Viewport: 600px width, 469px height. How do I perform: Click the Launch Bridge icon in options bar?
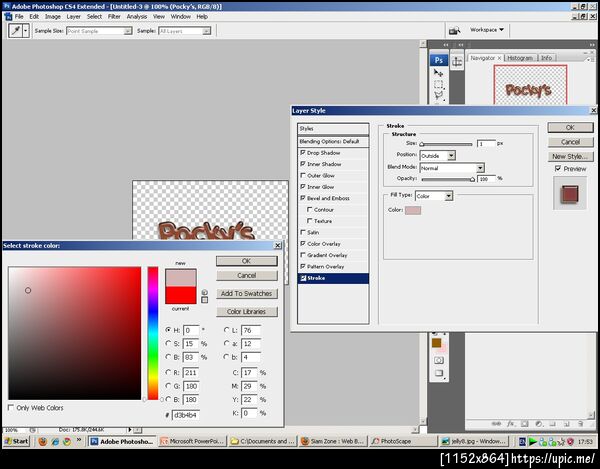point(454,30)
